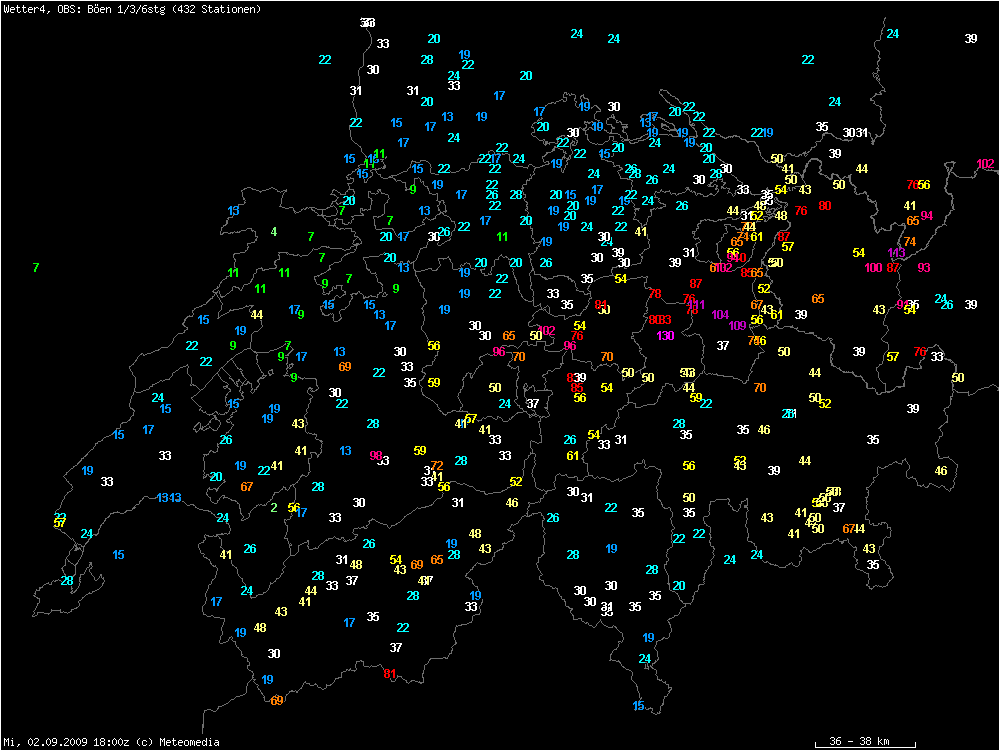Click the magenta 130 gust value
Viewport: 1000px width, 750px height.
tap(666, 335)
